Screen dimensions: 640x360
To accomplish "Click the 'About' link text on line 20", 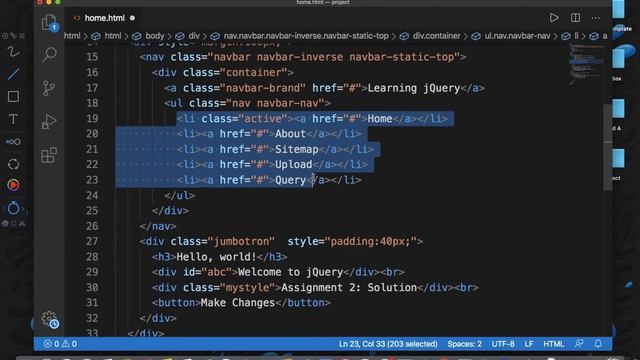I will pos(291,134).
